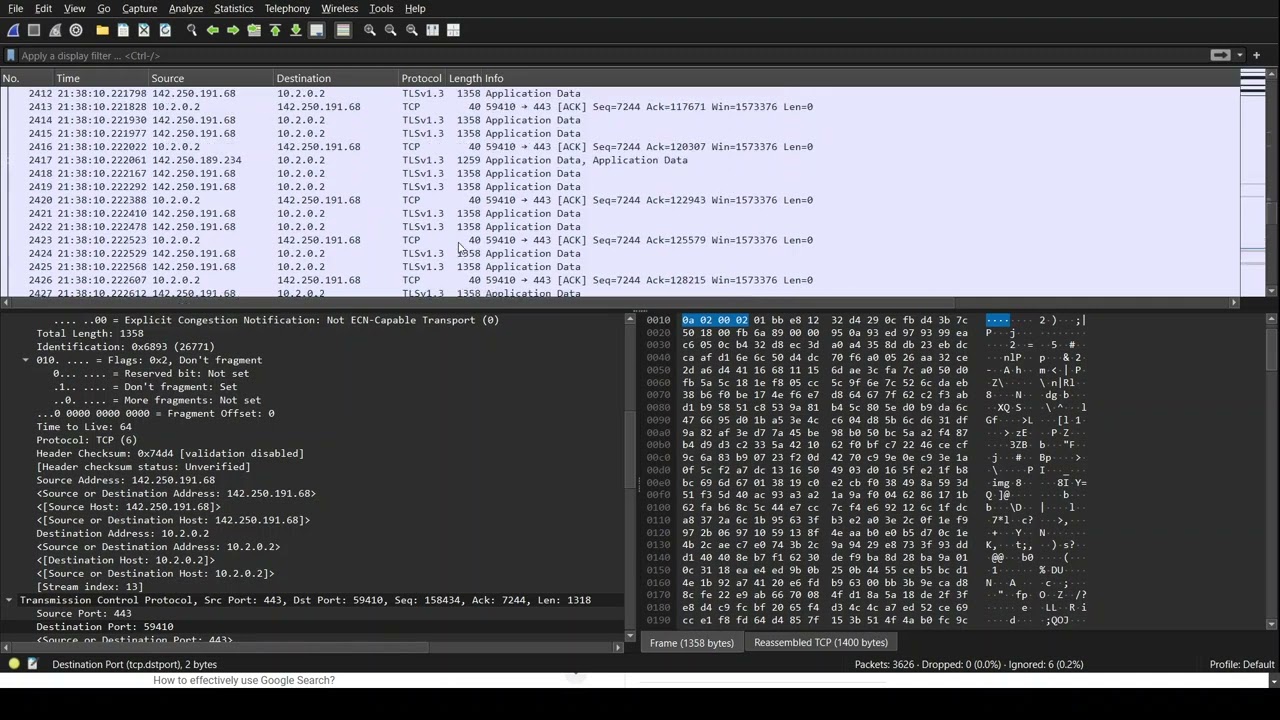This screenshot has height=720, width=1280.
Task: Collapse the Flags: 0x2 tree node
Action: 26,360
